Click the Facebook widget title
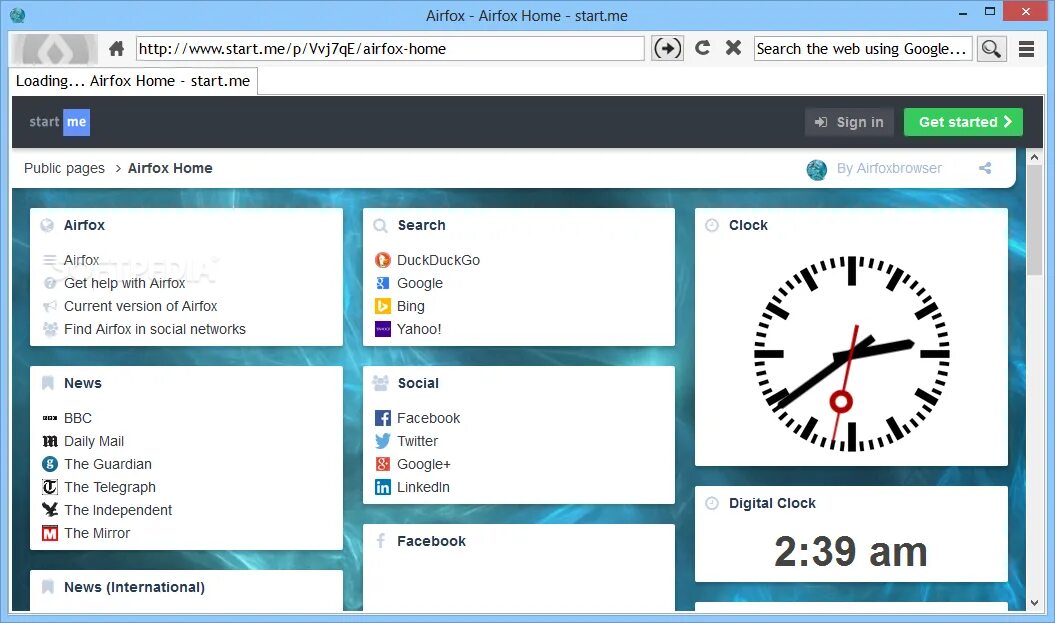 click(x=431, y=542)
